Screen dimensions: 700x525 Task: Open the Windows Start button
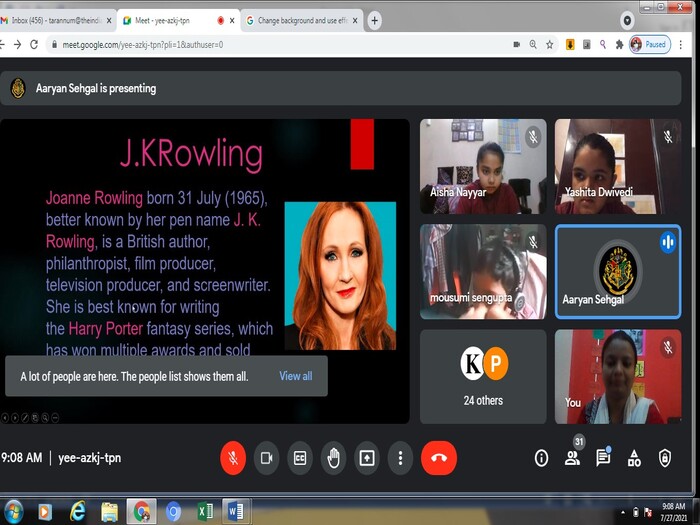pos(13,512)
